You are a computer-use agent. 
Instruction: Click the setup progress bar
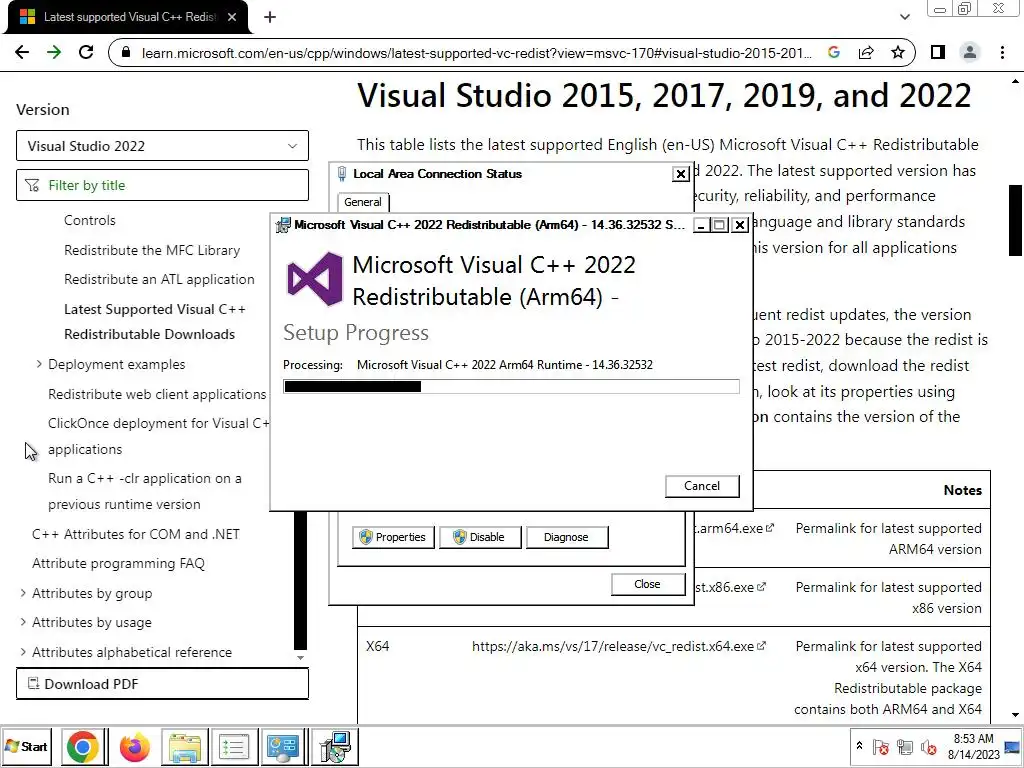tap(511, 387)
